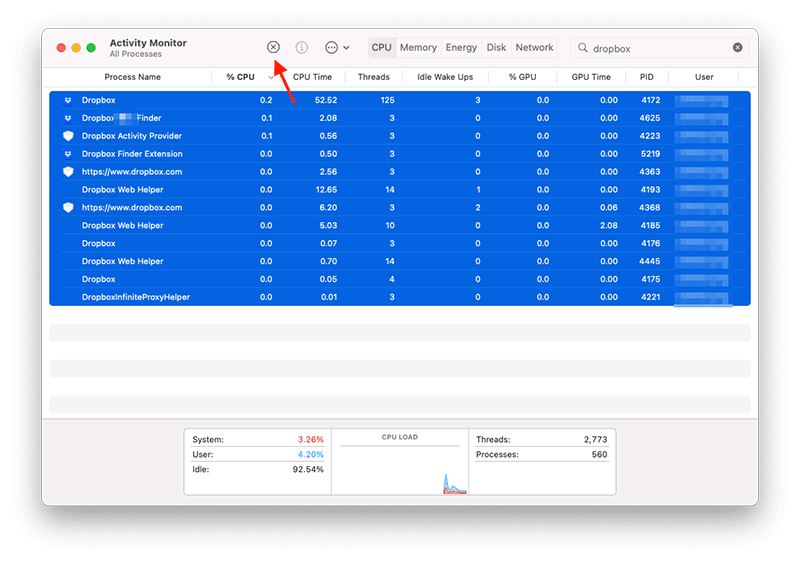
Task: Switch to the Energy tab
Action: click(x=461, y=47)
